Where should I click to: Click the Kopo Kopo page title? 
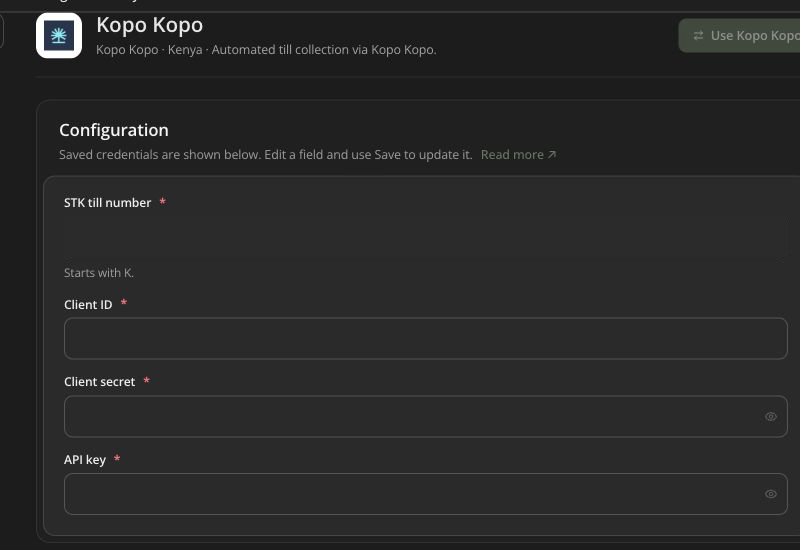[149, 25]
